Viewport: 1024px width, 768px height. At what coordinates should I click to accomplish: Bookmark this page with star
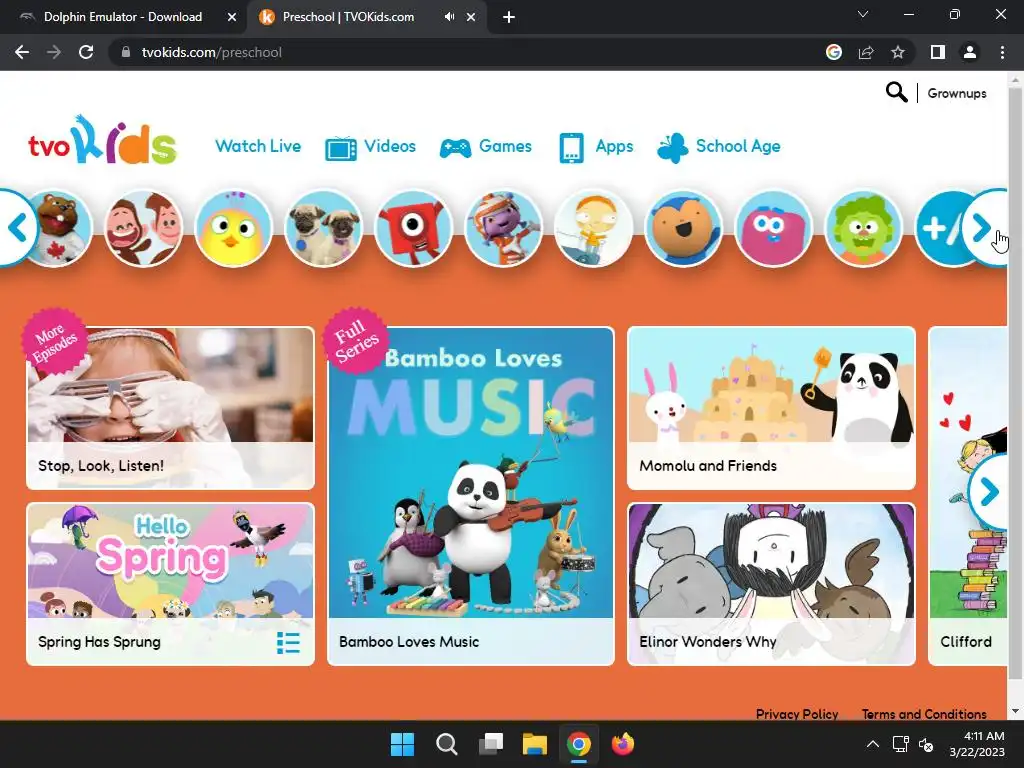click(x=898, y=52)
